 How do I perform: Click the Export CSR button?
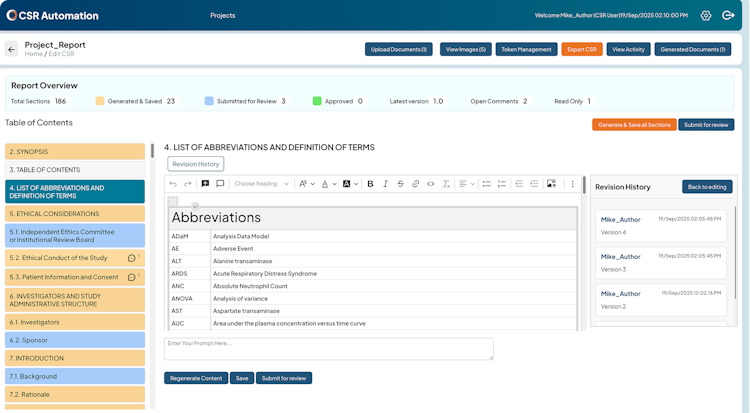(582, 49)
